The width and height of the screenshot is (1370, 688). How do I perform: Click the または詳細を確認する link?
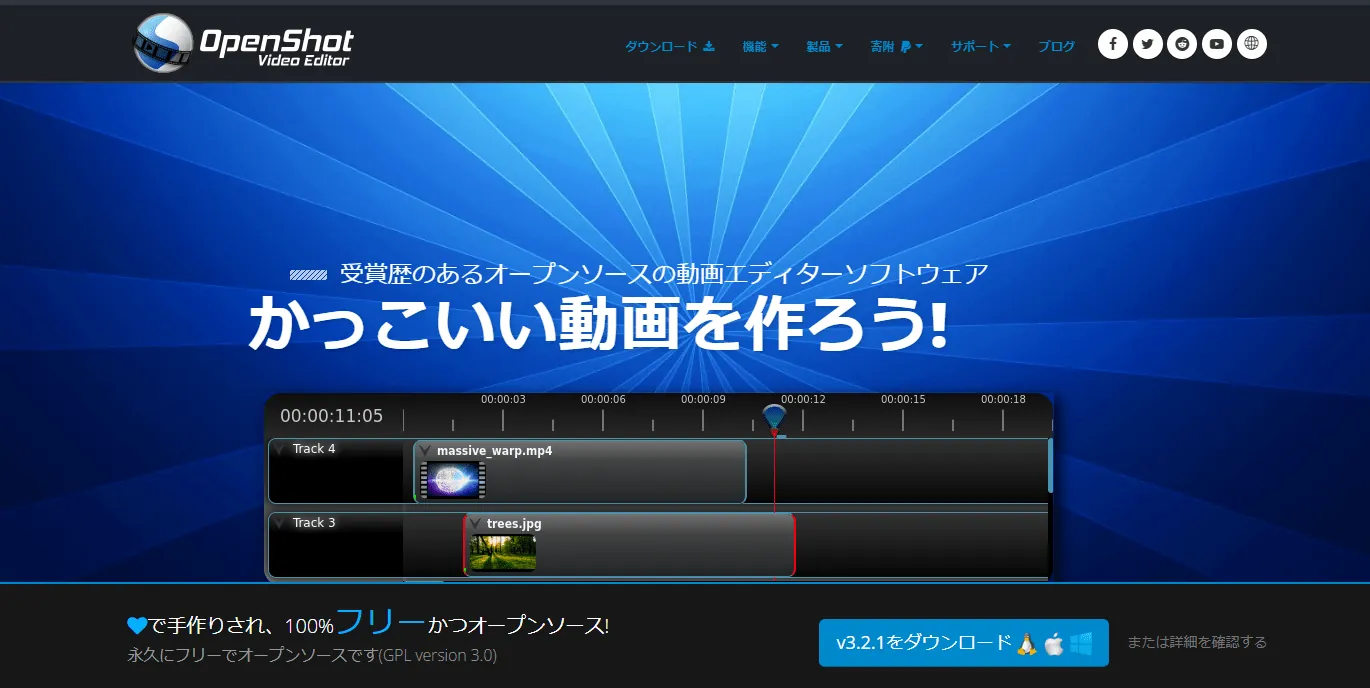(1197, 642)
